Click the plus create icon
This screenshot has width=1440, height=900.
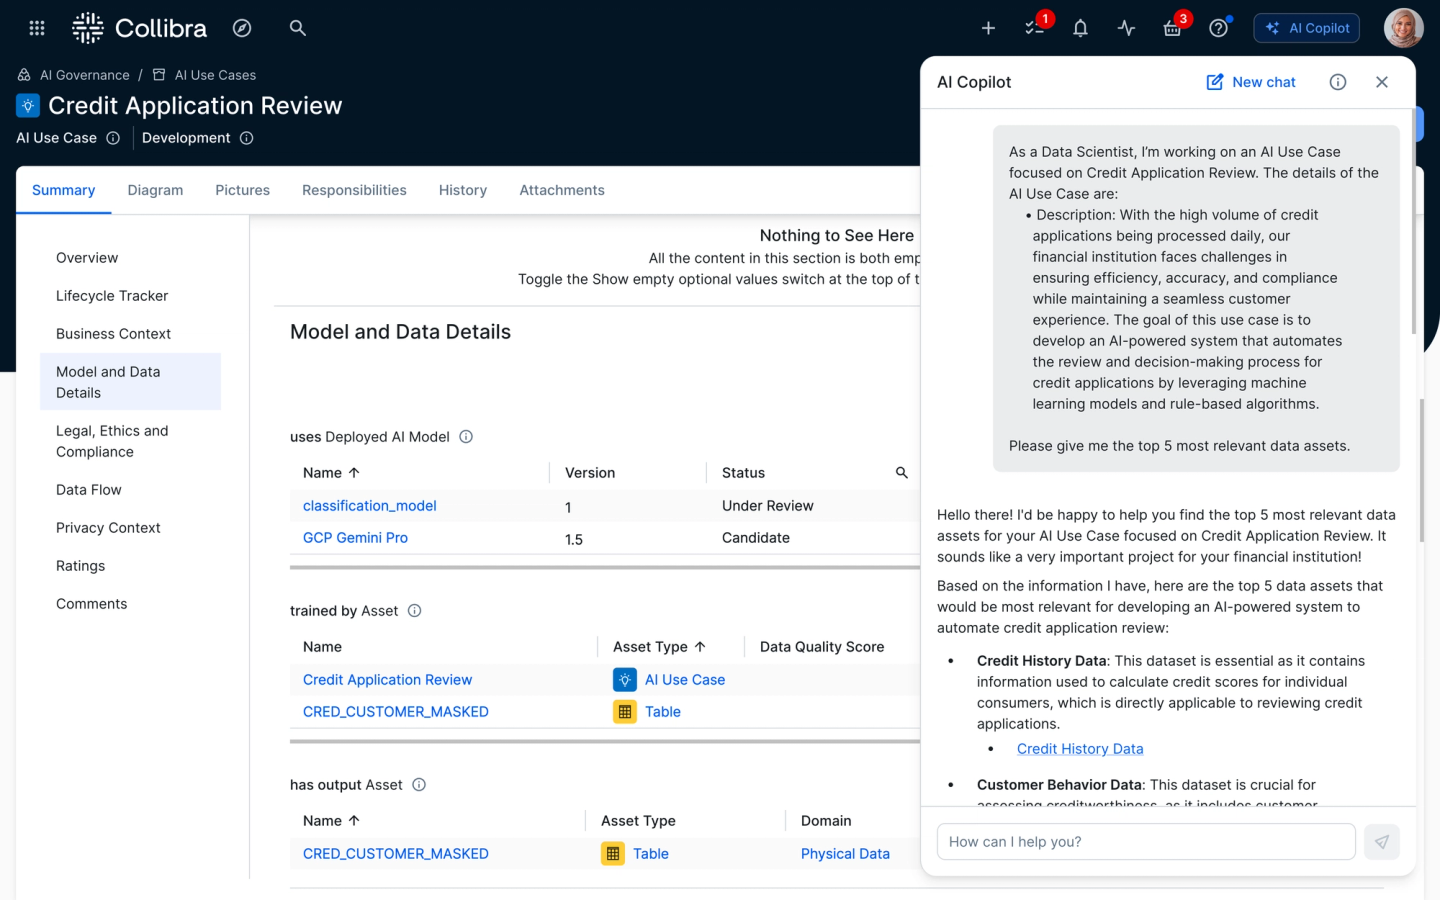point(988,28)
